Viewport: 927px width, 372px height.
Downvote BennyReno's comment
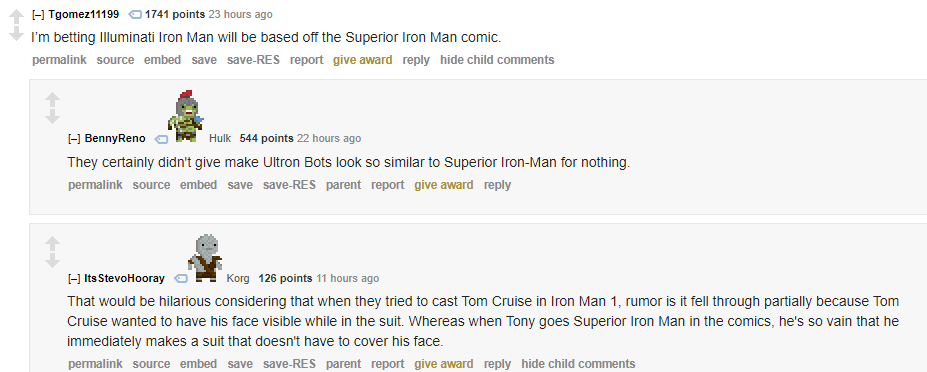[x=53, y=117]
